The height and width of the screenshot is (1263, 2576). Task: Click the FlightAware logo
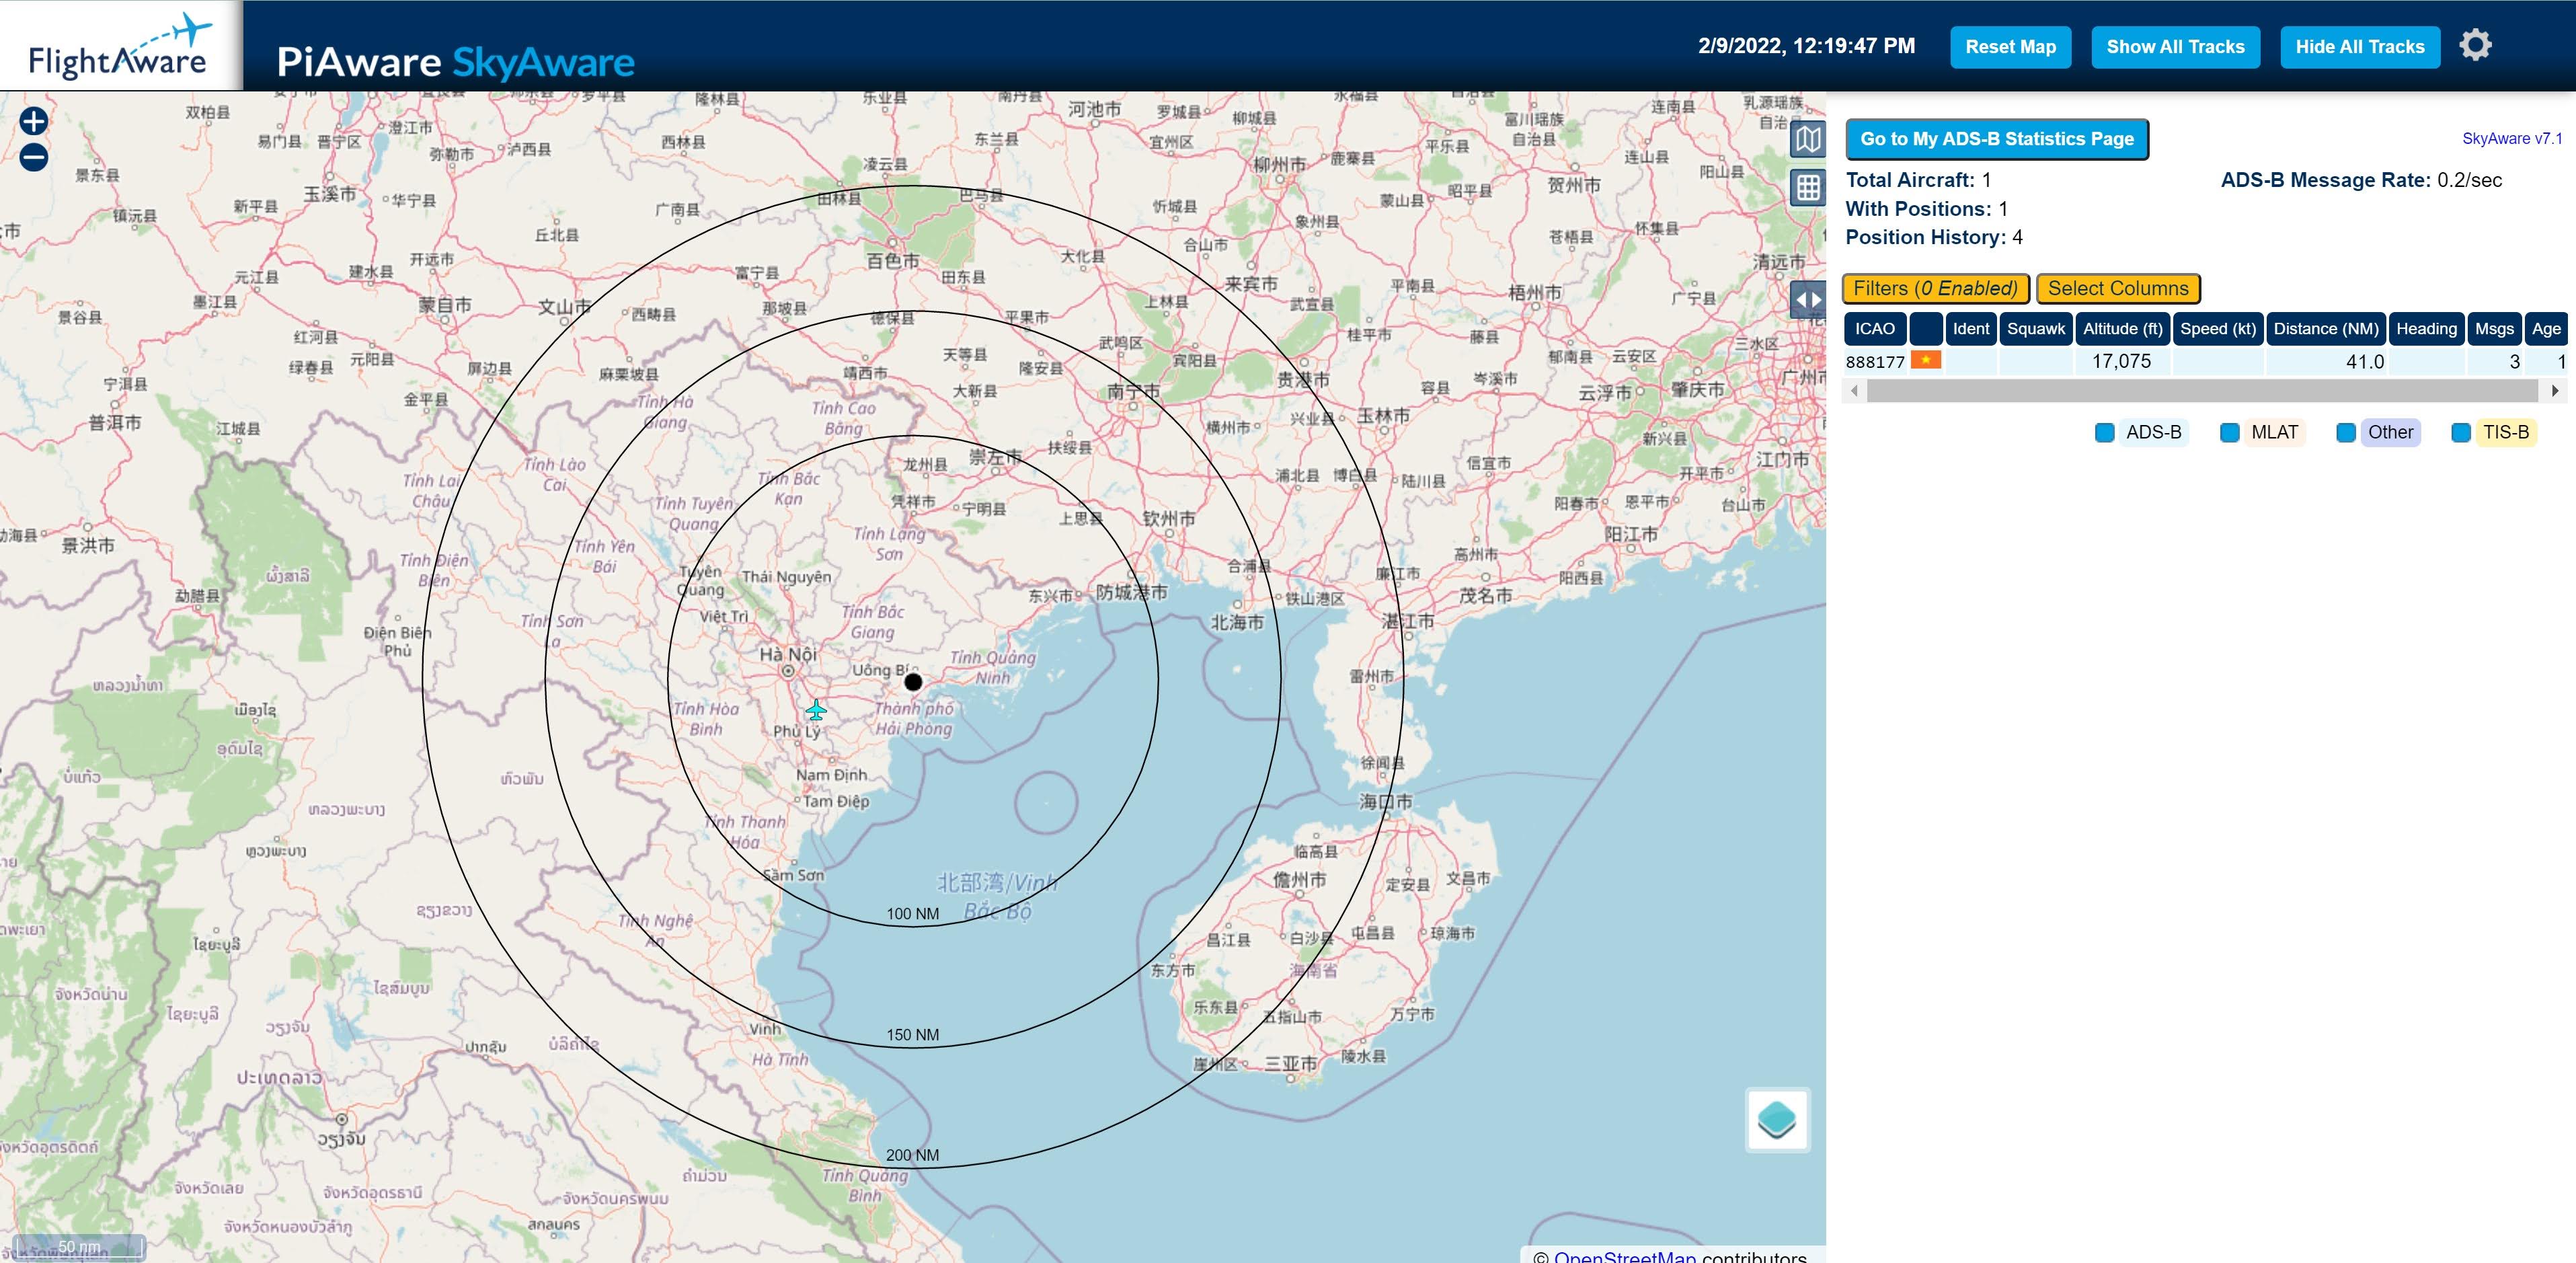(x=120, y=46)
